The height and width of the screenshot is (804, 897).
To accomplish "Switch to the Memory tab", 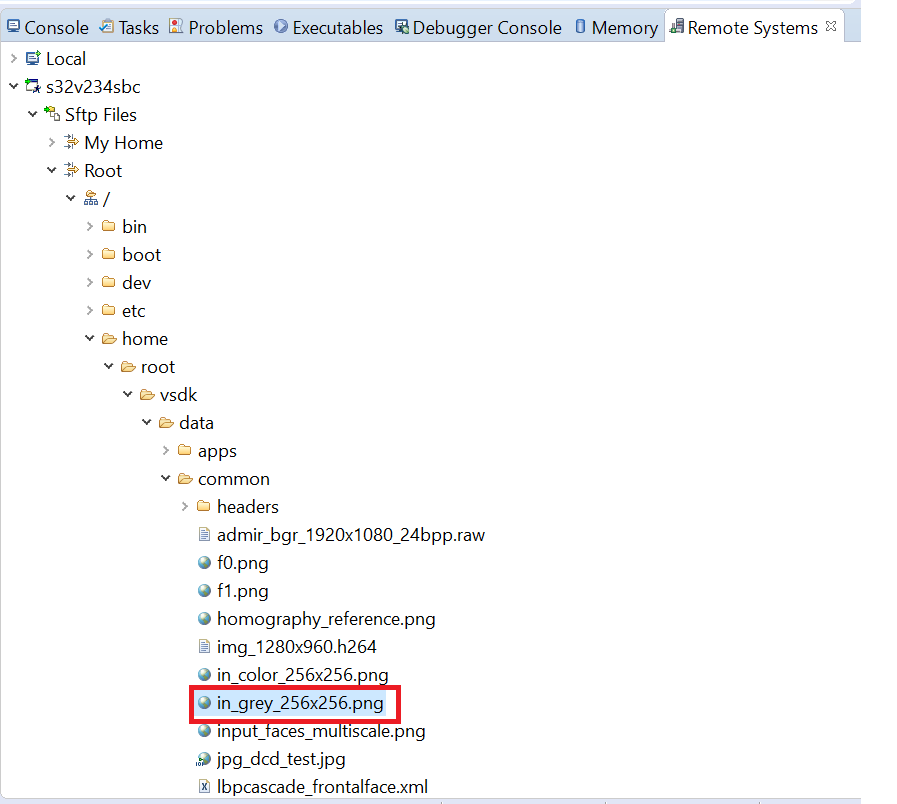I will click(x=616, y=27).
